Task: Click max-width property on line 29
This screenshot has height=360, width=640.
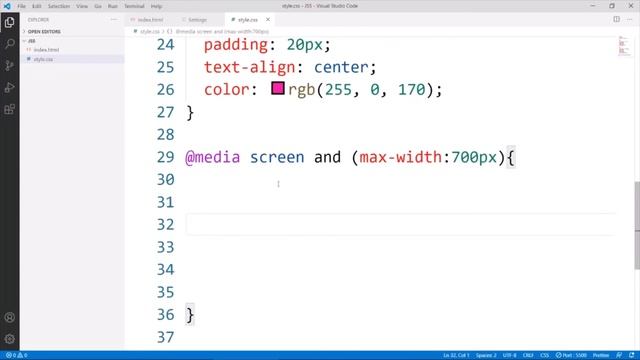Action: click(400, 157)
